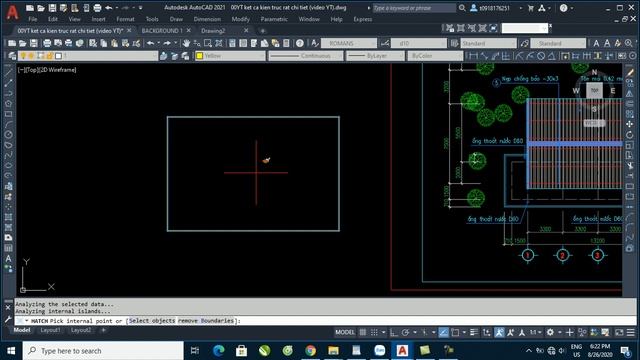Click the Move tool in Modify toolbar

point(630,124)
